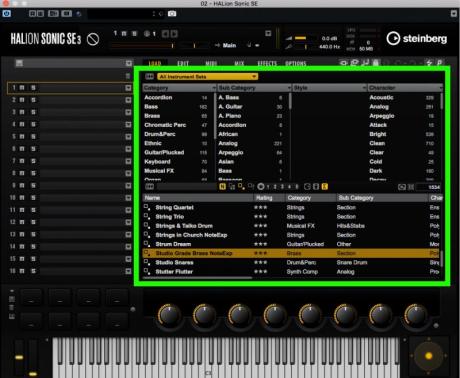Click the previous program arrow in slot header
The image size is (460, 378).
pos(165,34)
